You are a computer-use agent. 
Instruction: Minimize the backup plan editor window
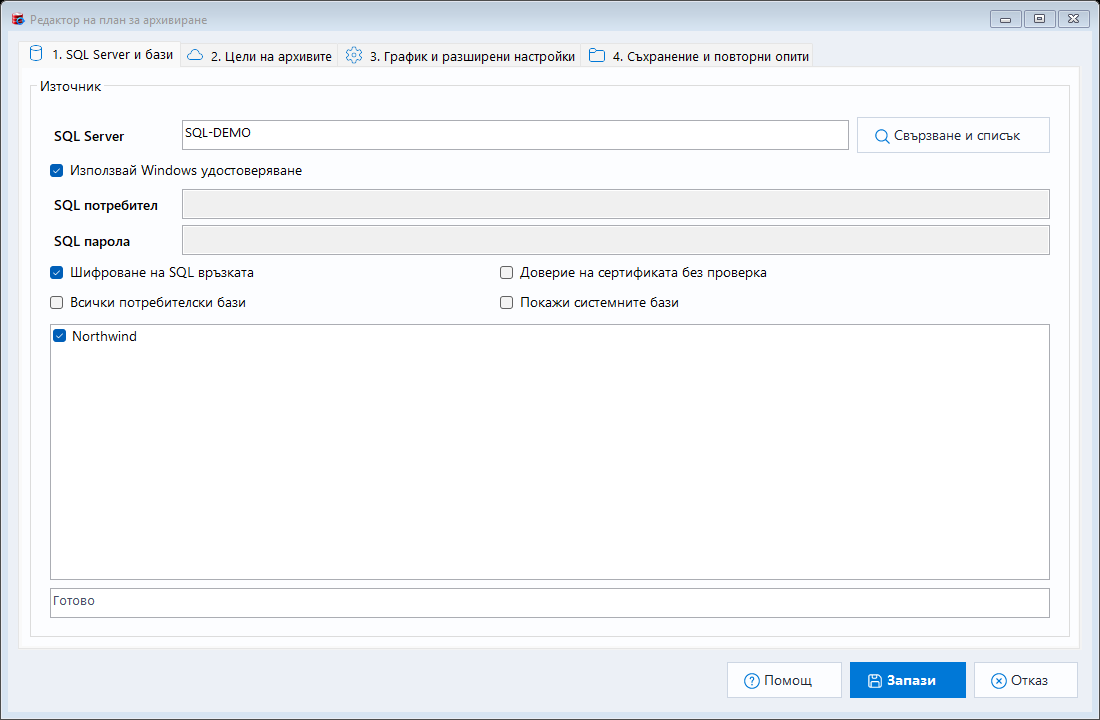click(1005, 19)
